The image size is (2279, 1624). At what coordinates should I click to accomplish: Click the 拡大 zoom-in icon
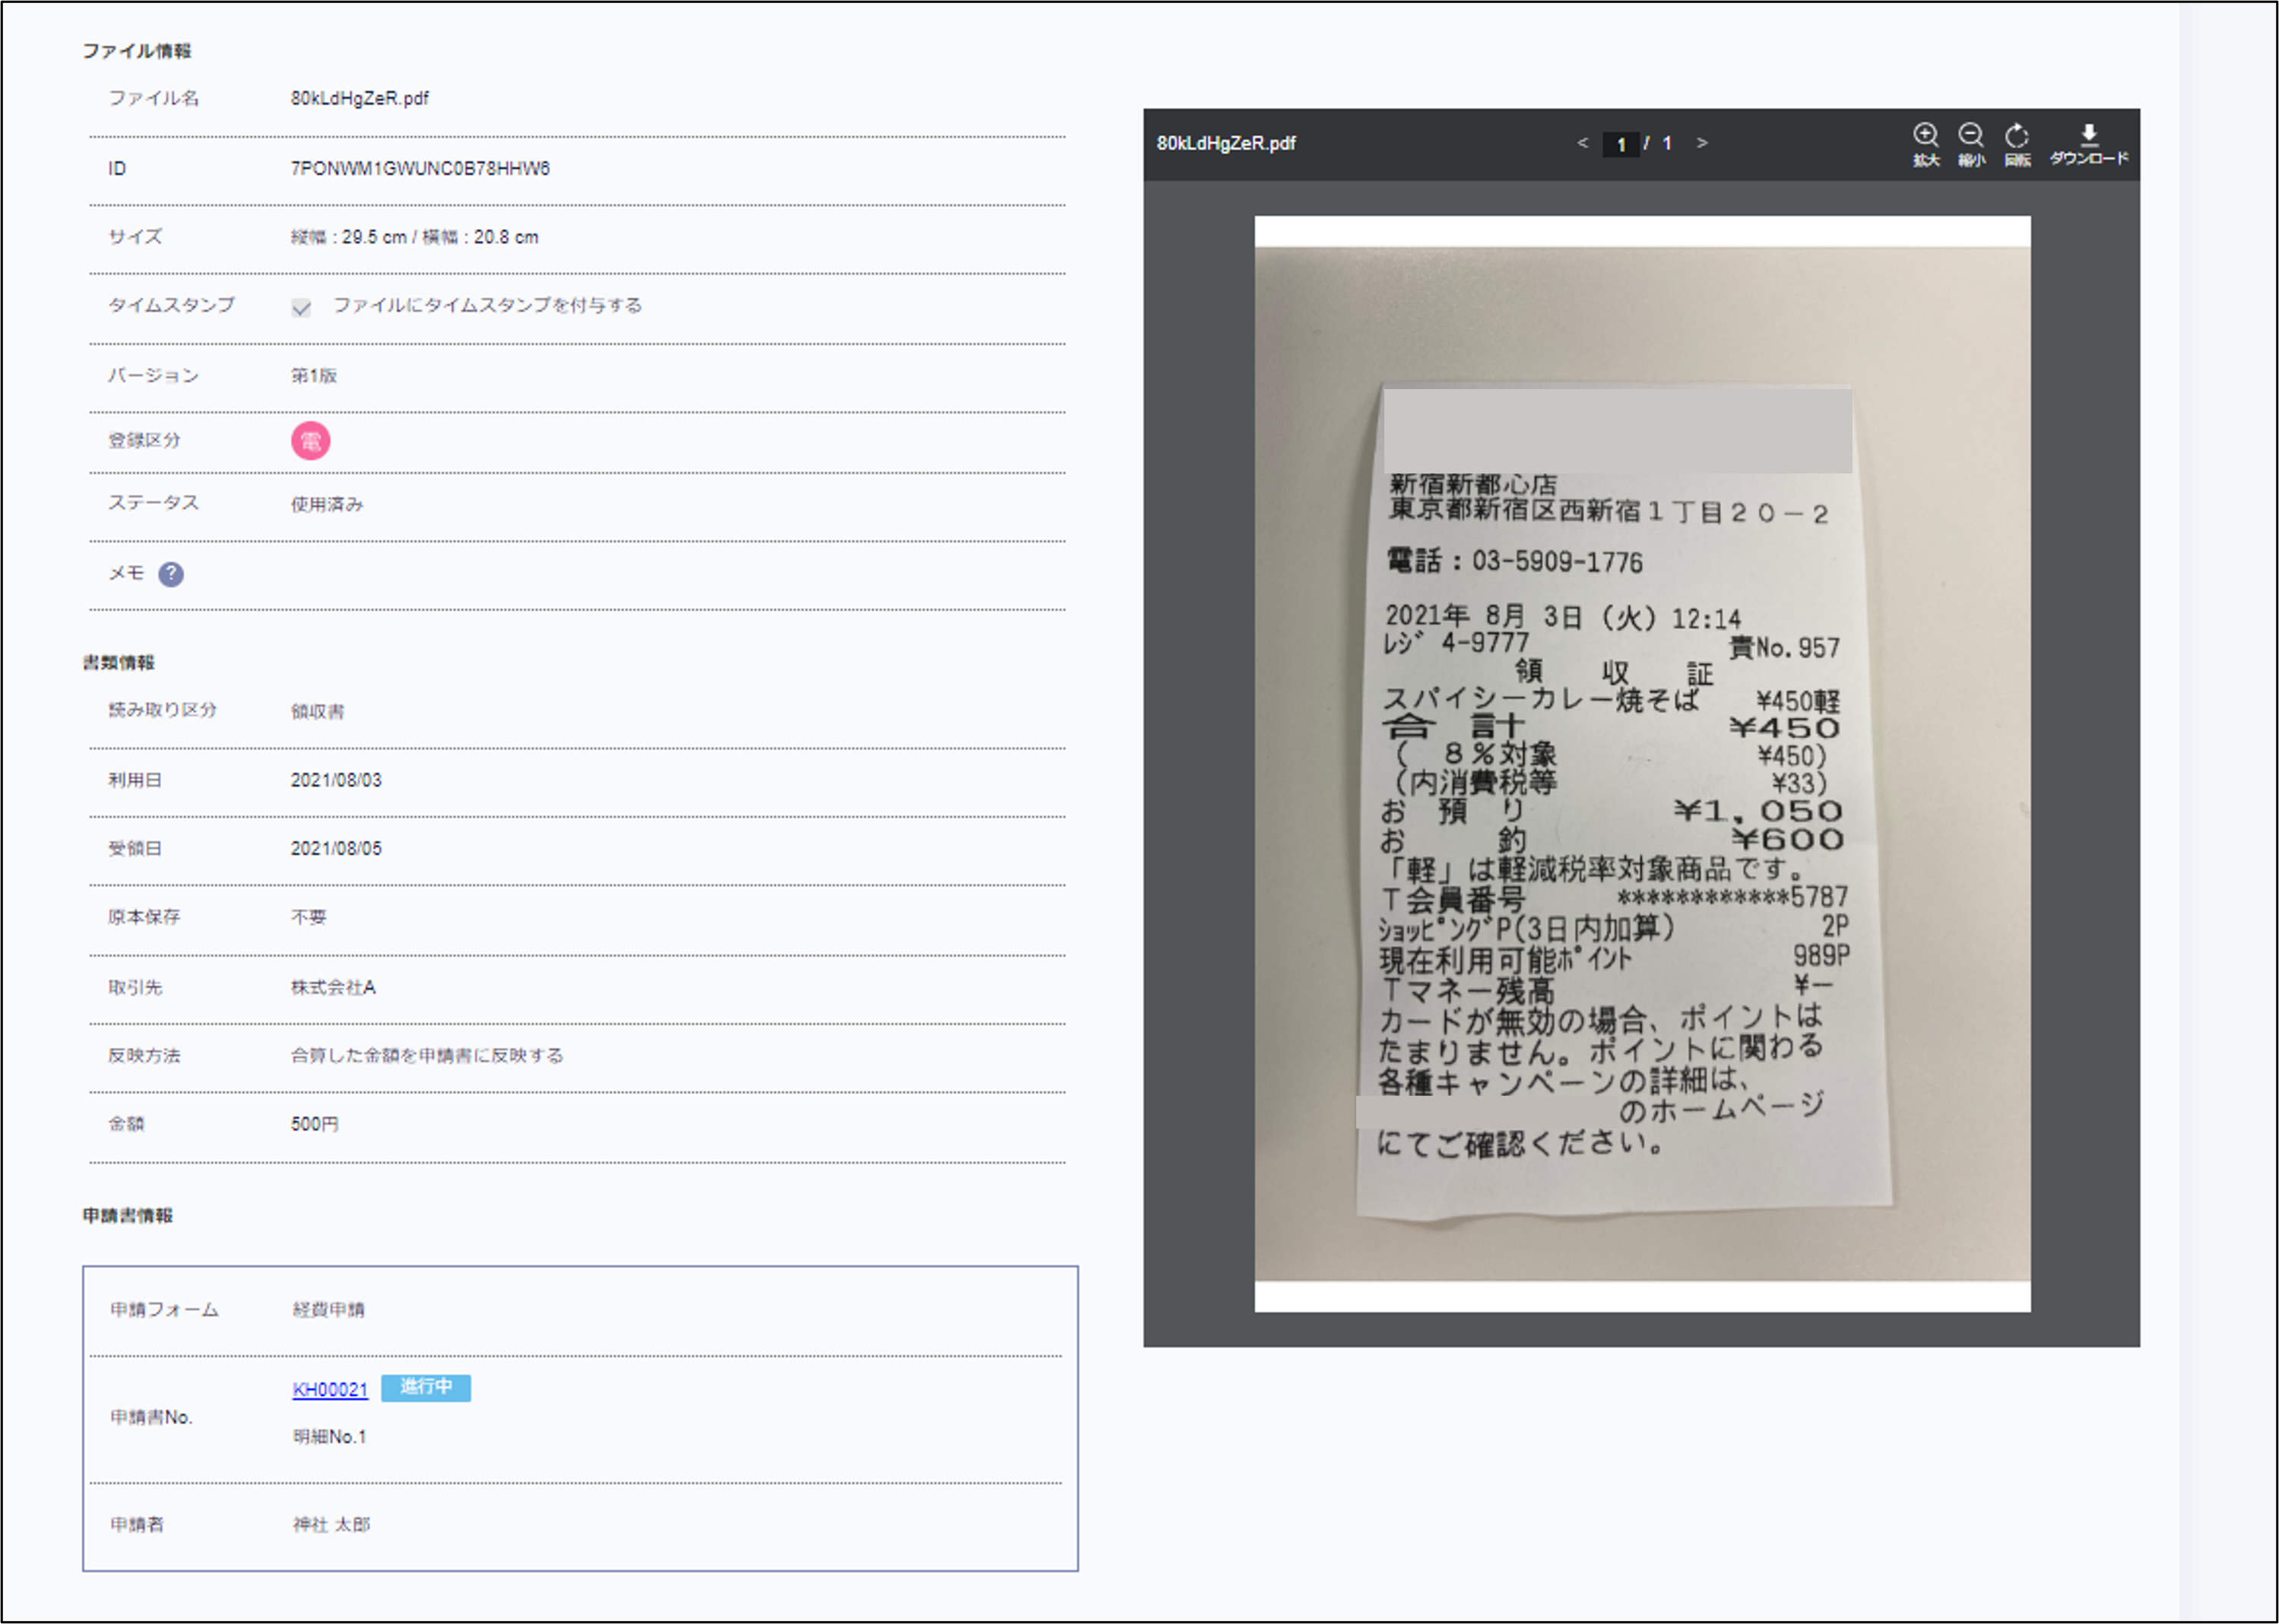pos(1925,136)
